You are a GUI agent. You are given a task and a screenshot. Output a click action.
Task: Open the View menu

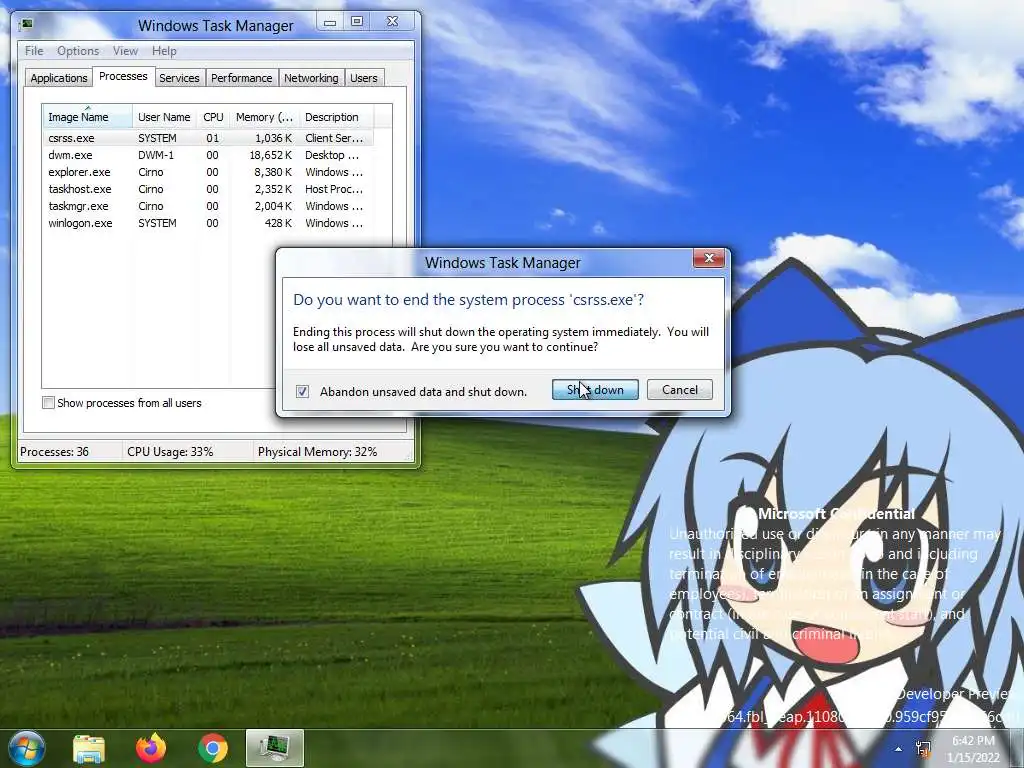[125, 50]
